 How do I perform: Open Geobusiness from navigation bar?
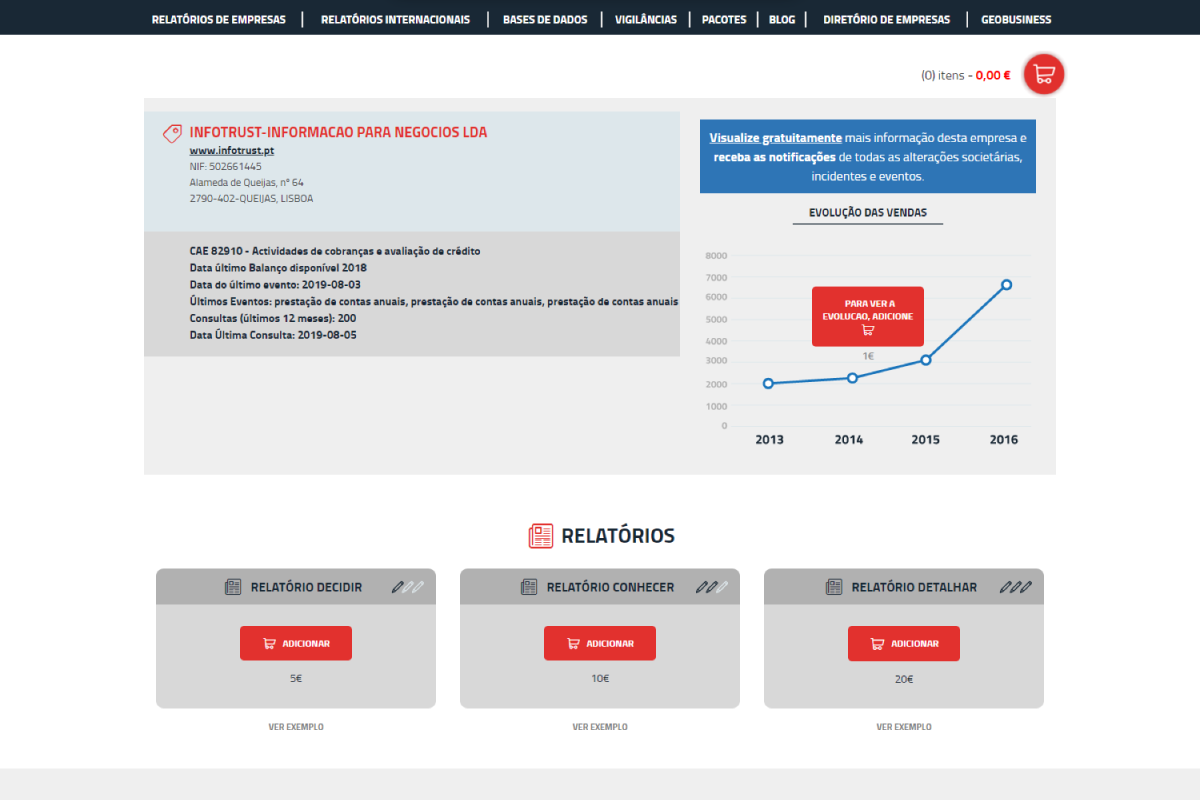[1016, 19]
